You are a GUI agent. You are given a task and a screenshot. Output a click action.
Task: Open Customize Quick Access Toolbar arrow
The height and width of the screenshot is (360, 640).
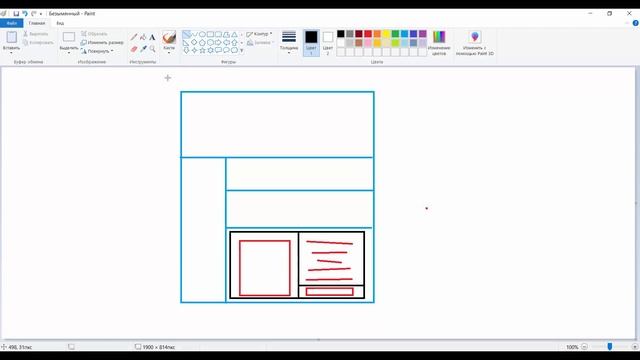click(41, 14)
